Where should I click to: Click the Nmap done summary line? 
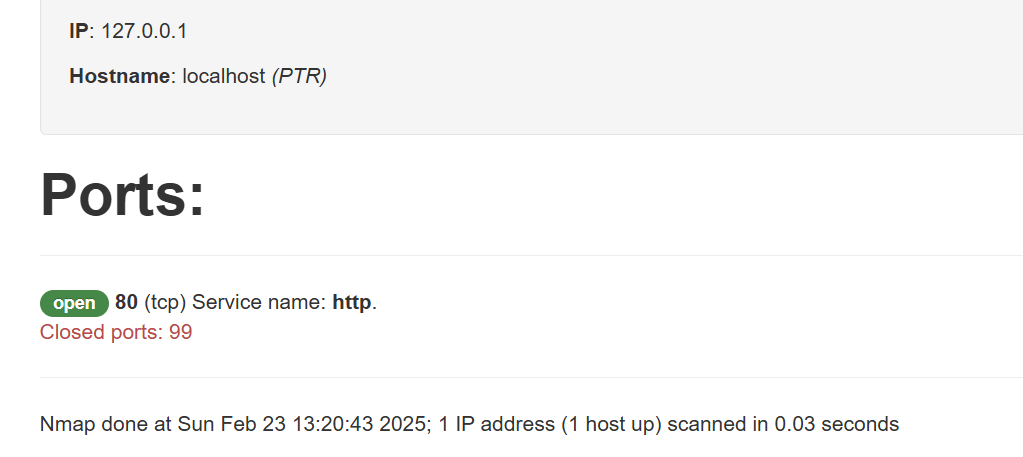470,424
